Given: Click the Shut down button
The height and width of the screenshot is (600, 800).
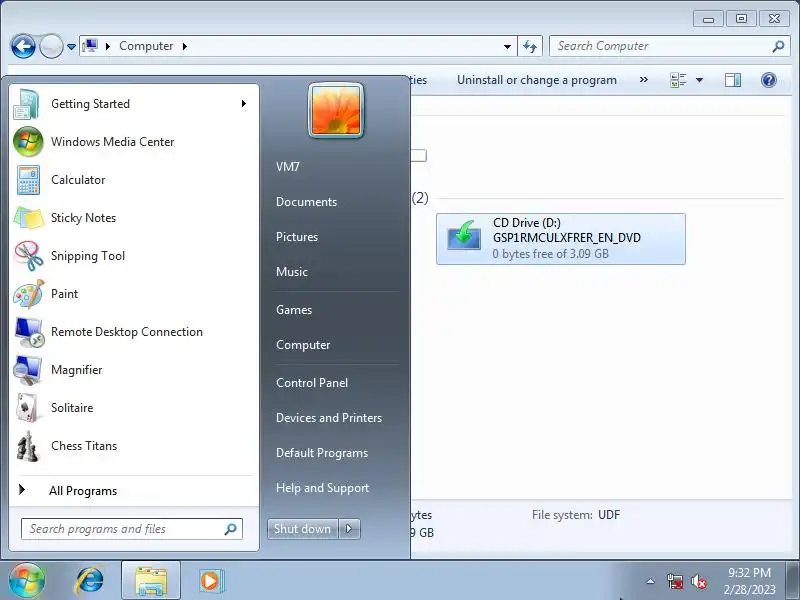Looking at the screenshot, I should 303,529.
